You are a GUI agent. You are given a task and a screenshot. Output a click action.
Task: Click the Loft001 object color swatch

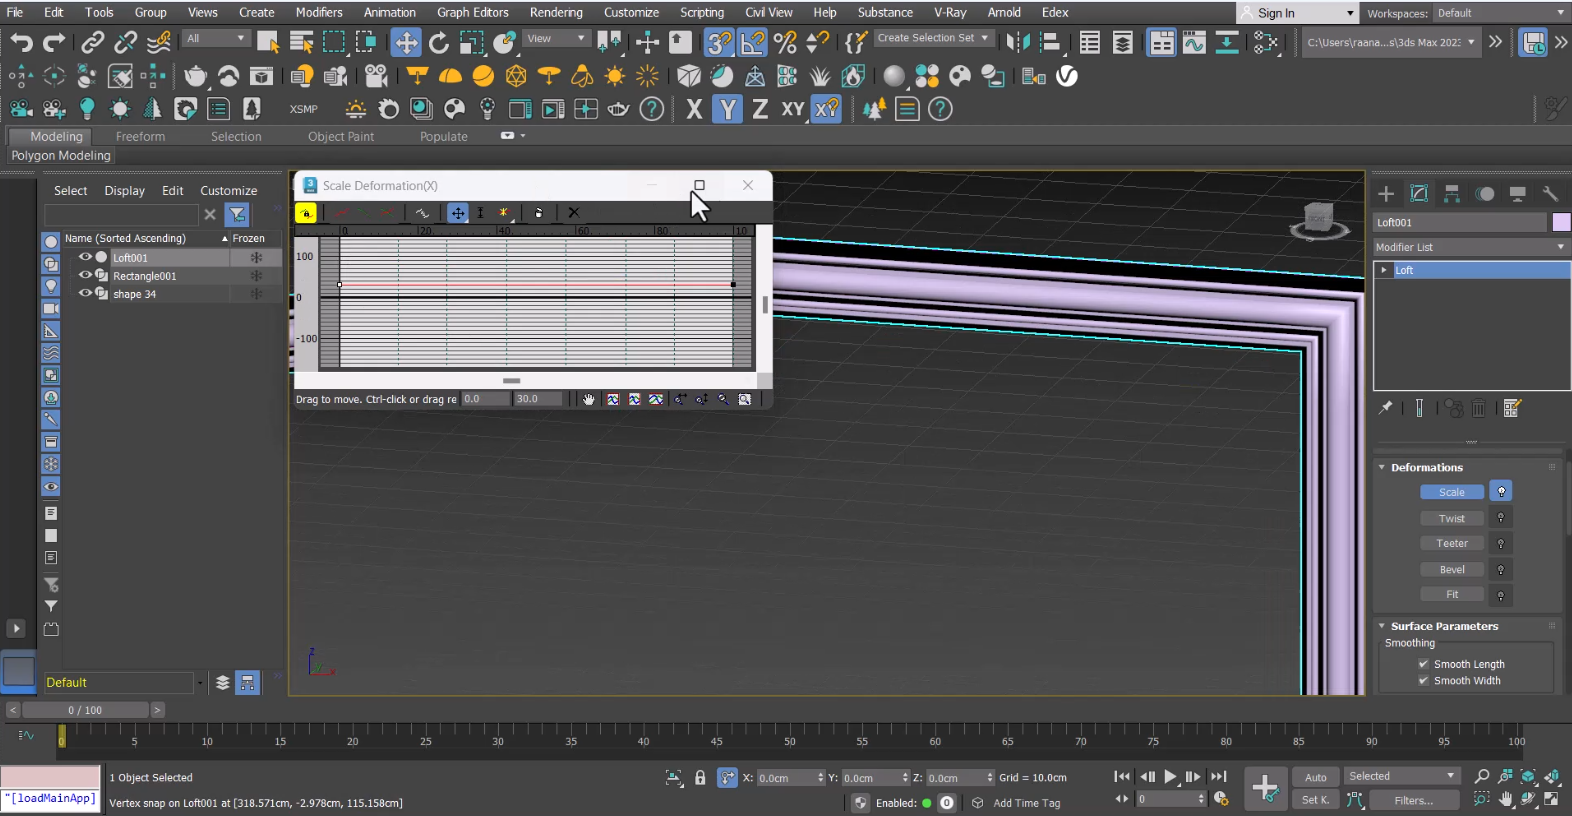pos(1560,222)
